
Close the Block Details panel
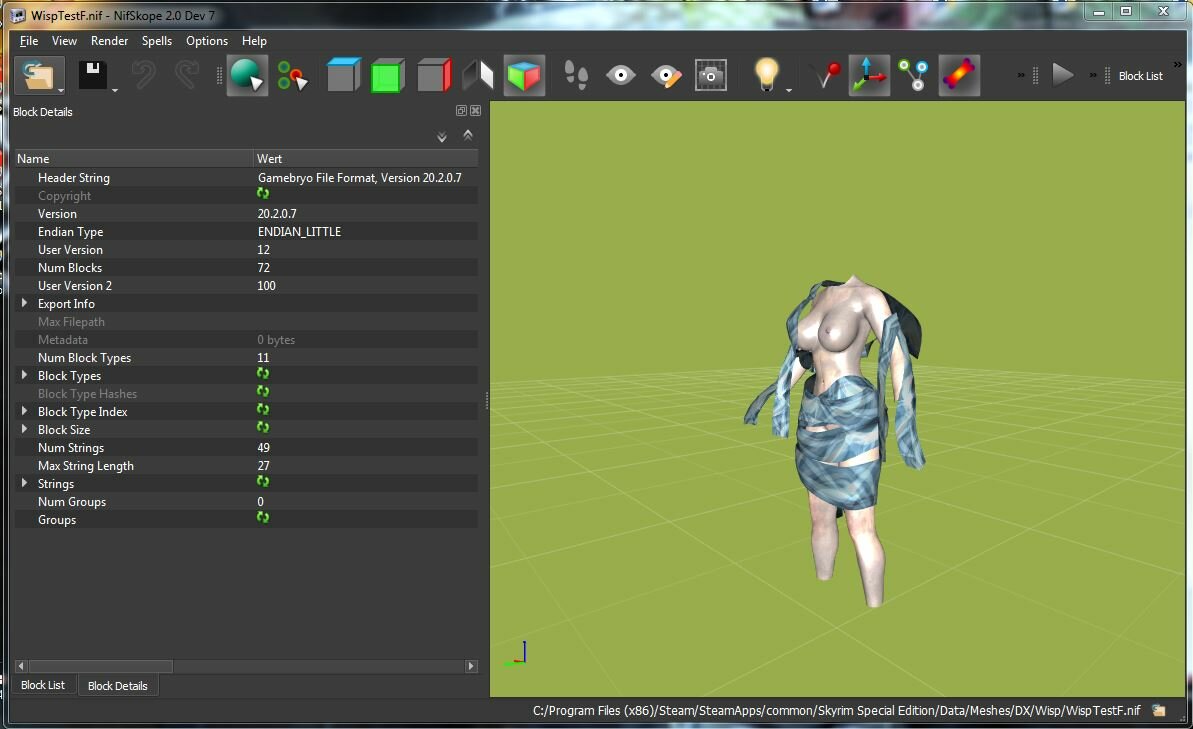click(476, 111)
